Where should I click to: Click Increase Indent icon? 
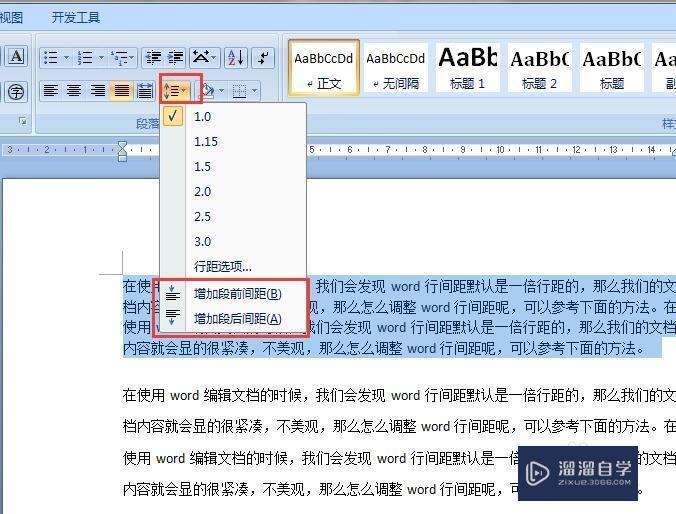pyautogui.click(x=175, y=57)
